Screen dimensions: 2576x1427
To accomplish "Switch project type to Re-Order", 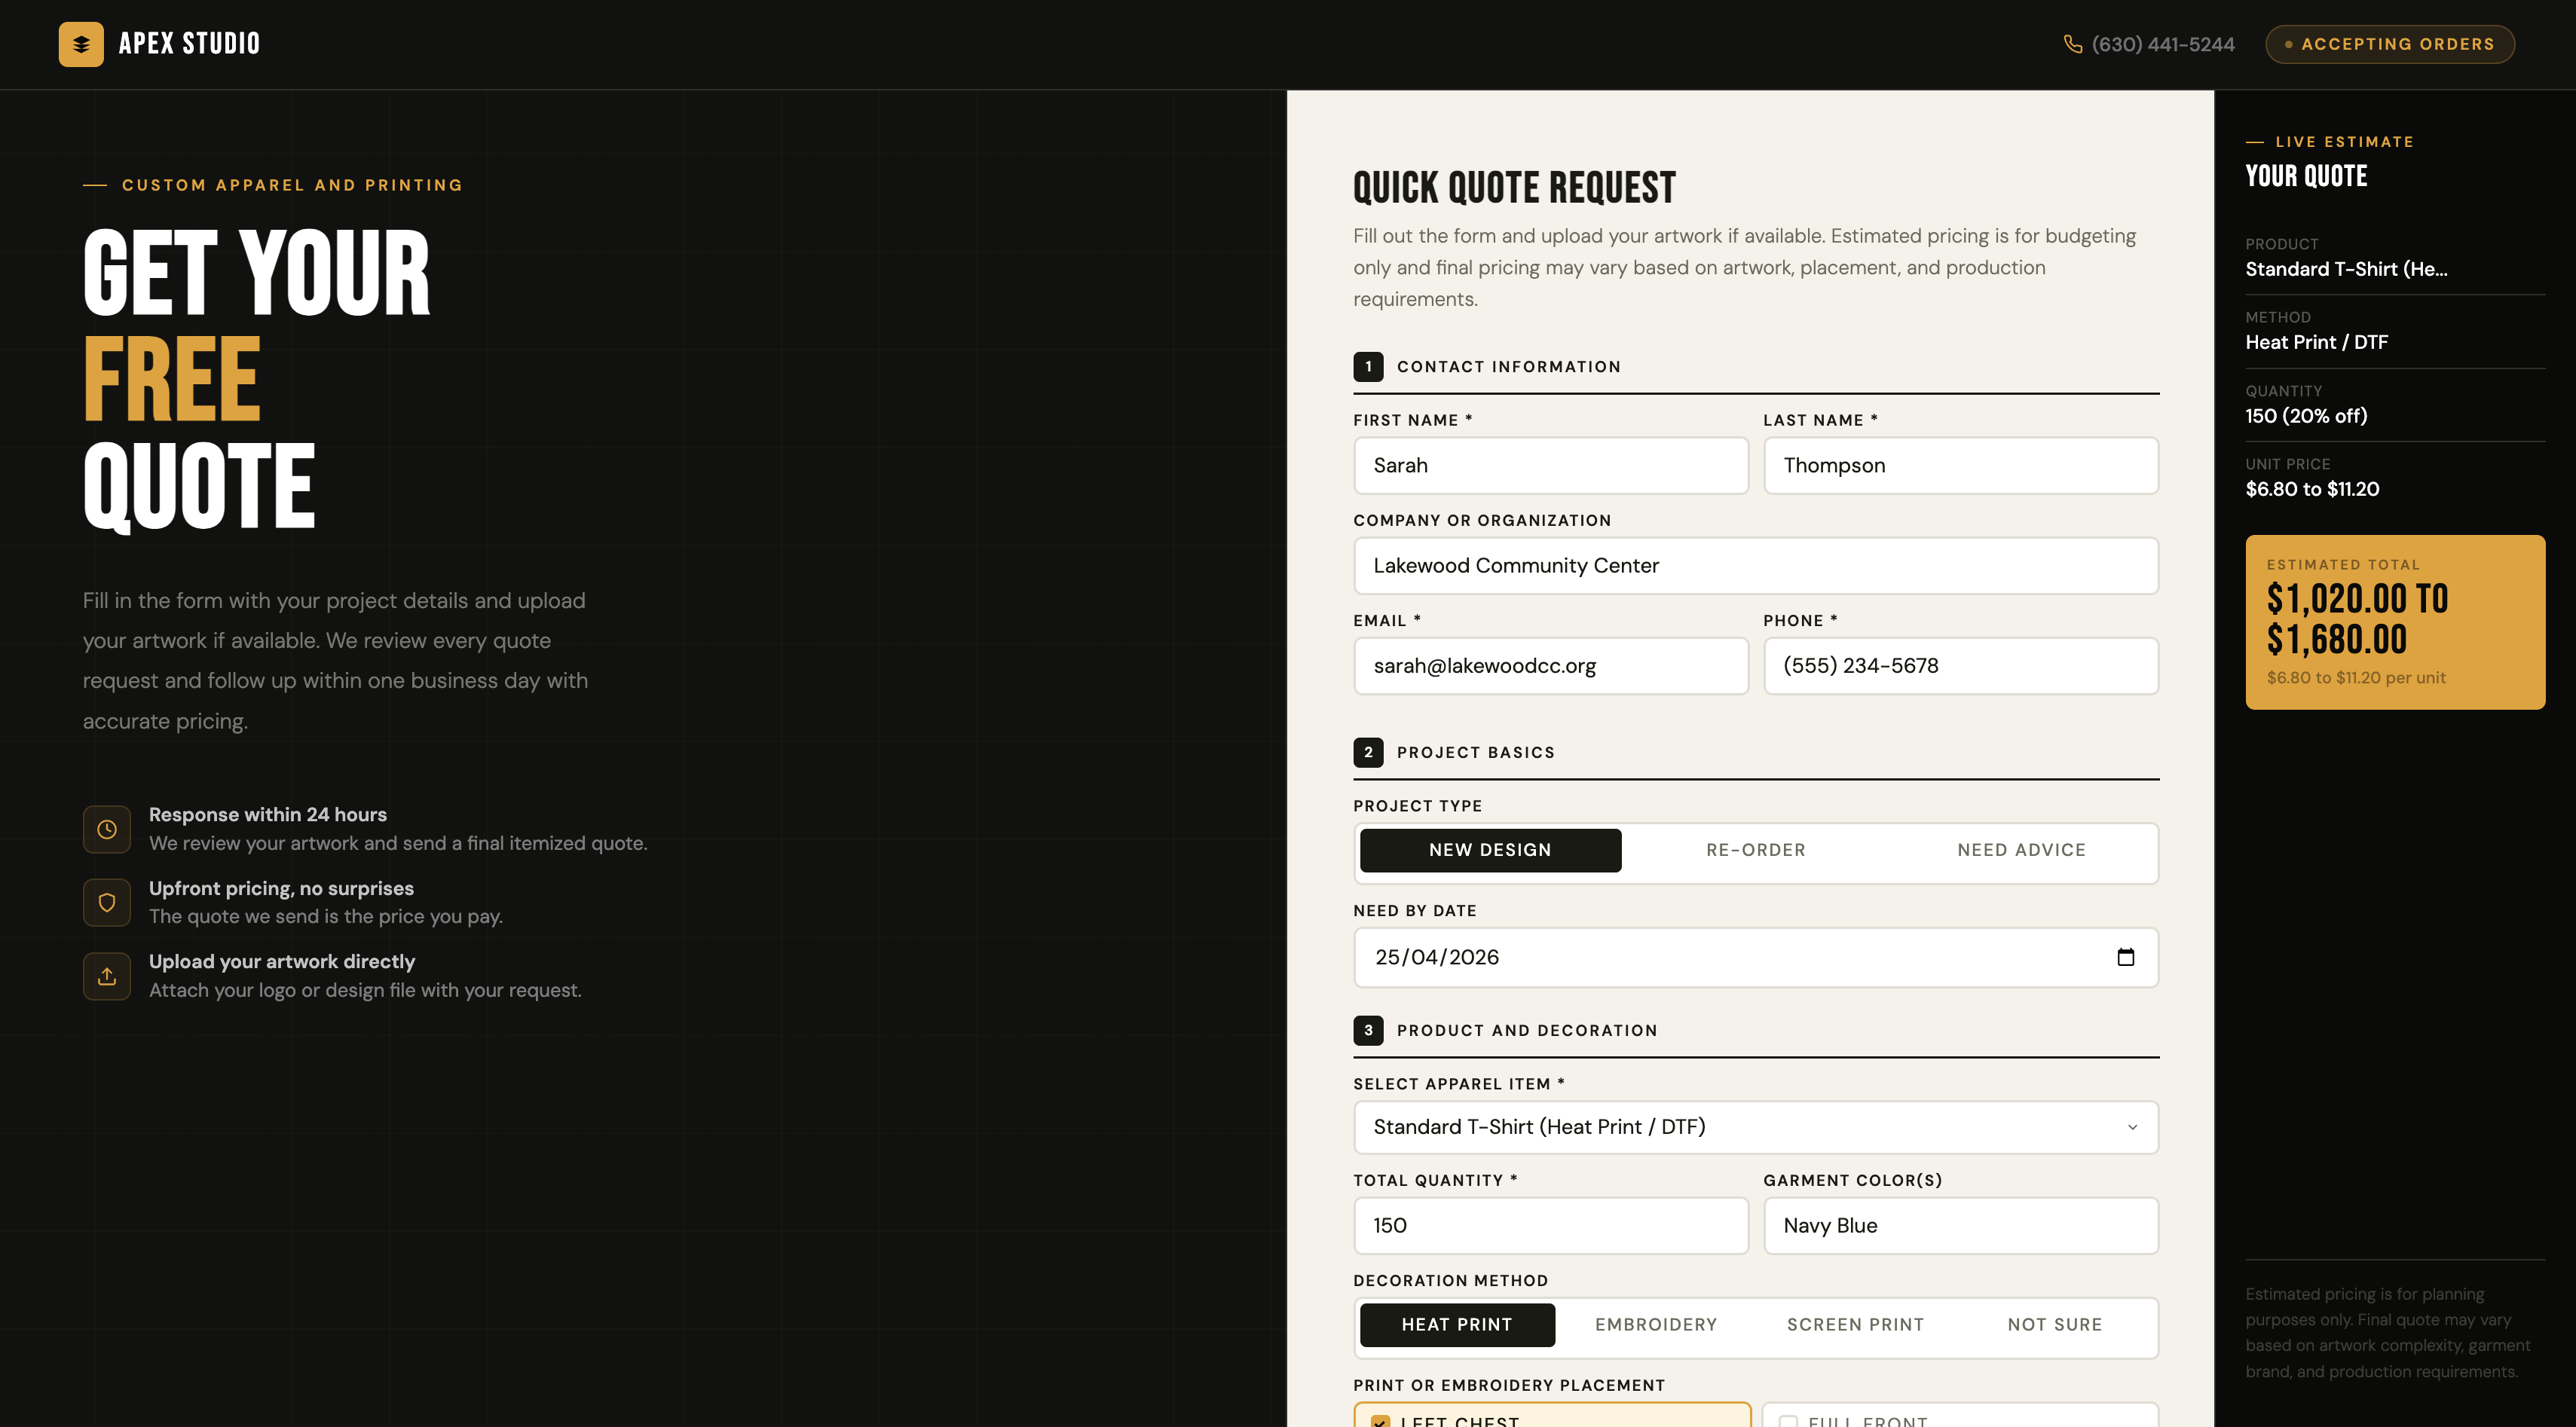I will pos(1756,850).
